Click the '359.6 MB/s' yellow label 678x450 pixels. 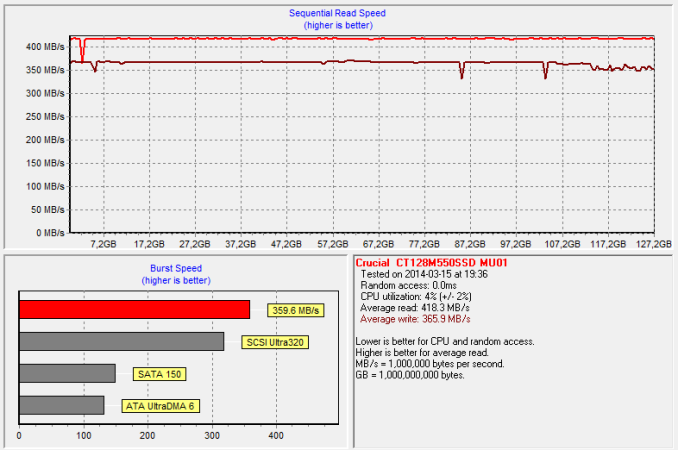point(296,310)
